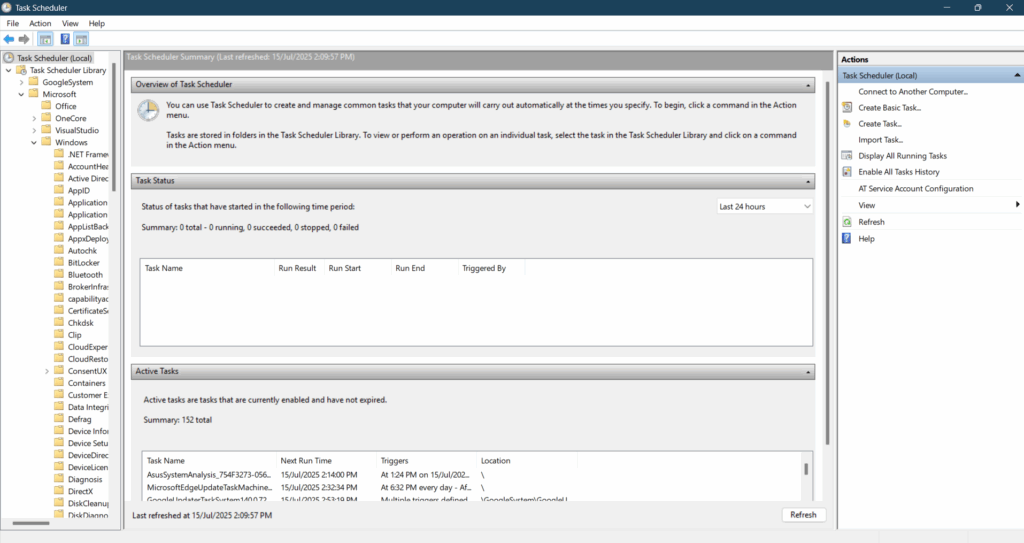The height and width of the screenshot is (543, 1024).
Task: Click the Display All Running Tasks icon
Action: (847, 156)
